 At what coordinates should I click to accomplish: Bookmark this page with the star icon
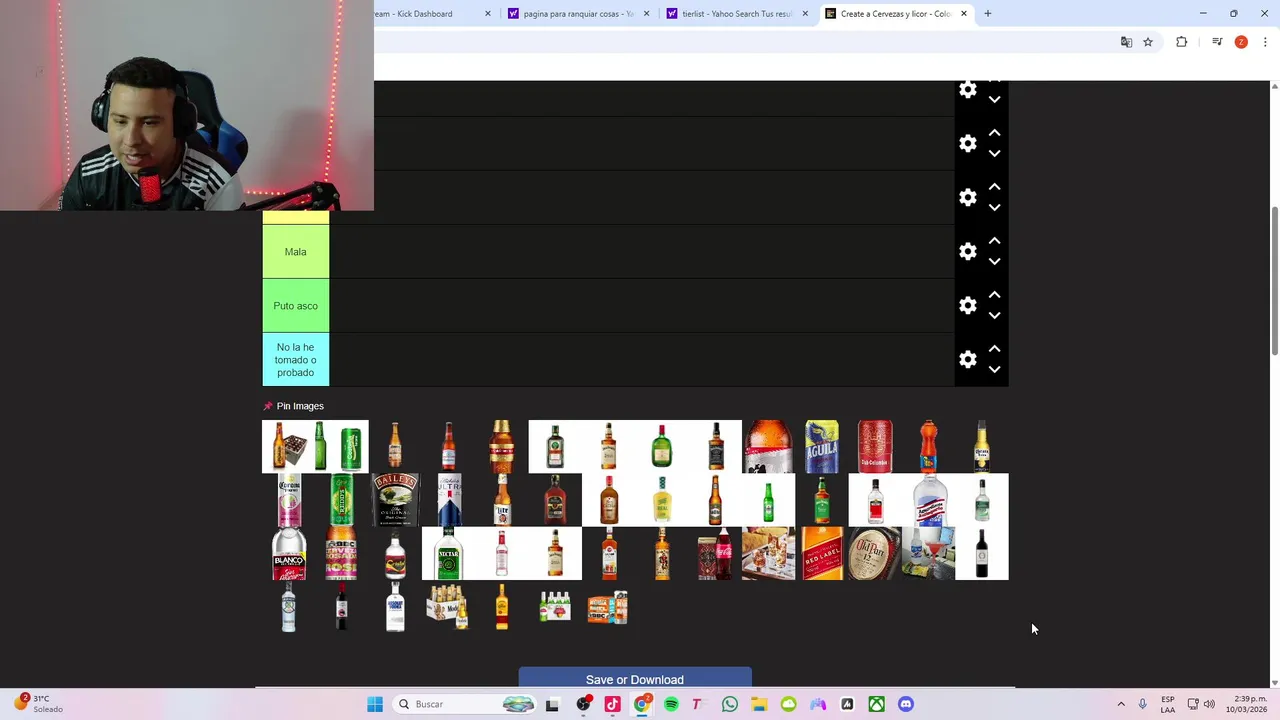[x=1148, y=42]
